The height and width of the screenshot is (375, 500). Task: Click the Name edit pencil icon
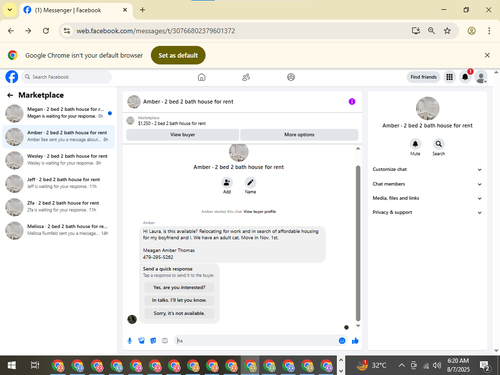pyautogui.click(x=250, y=183)
